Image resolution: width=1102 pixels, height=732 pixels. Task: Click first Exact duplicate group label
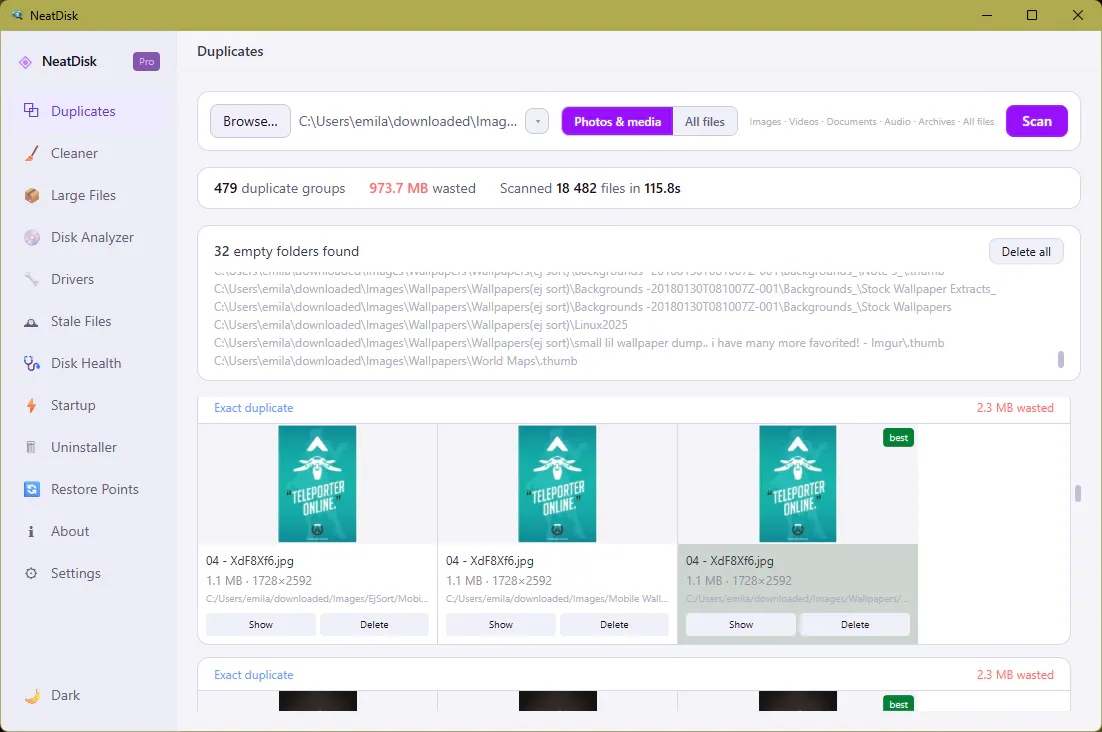254,408
